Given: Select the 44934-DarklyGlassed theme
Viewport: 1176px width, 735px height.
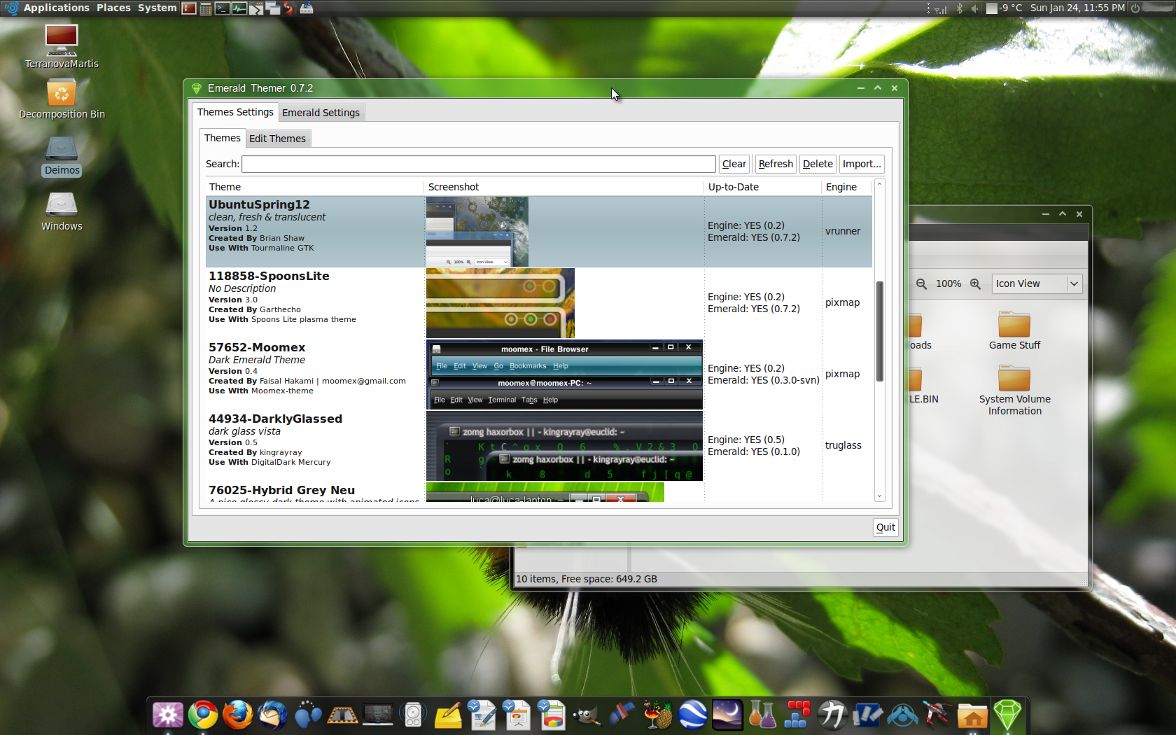Looking at the screenshot, I should [x=538, y=446].
